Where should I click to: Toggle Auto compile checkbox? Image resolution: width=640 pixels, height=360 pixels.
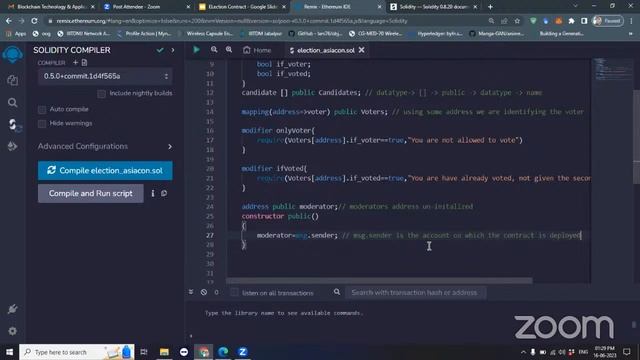tap(42, 109)
